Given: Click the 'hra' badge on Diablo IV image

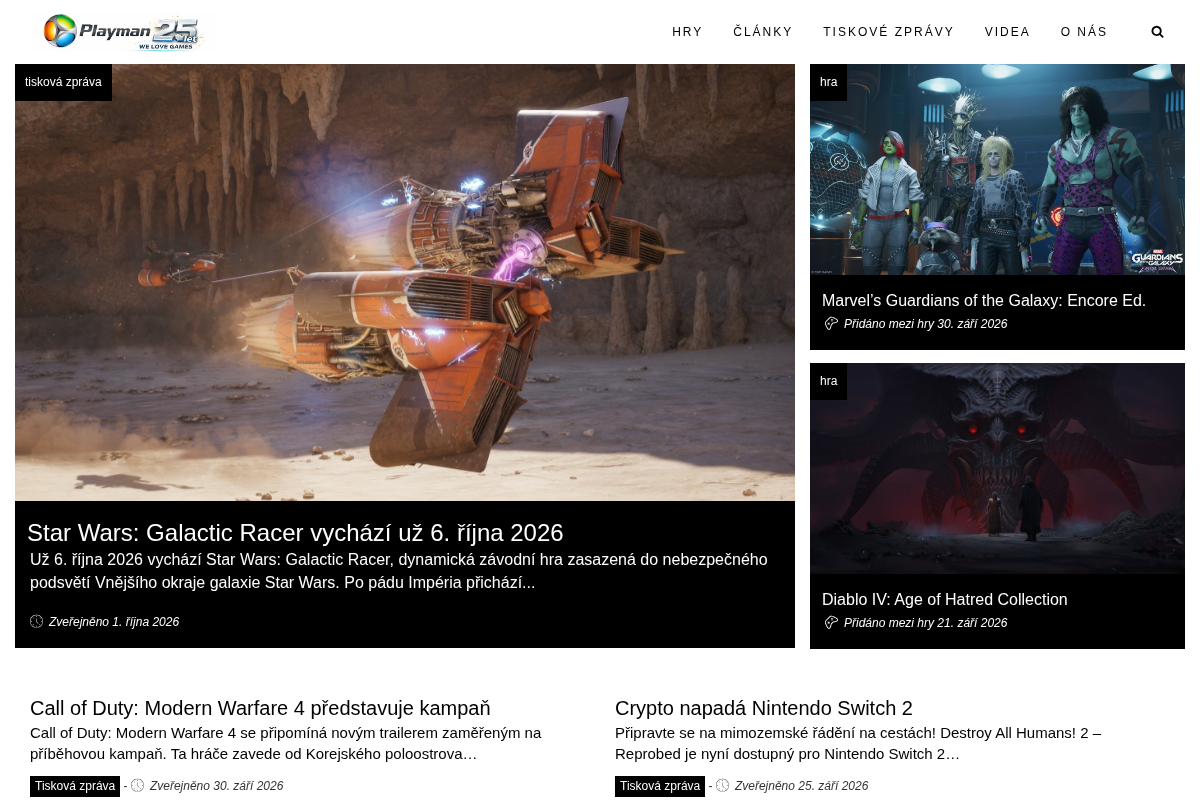Looking at the screenshot, I should 828,381.
